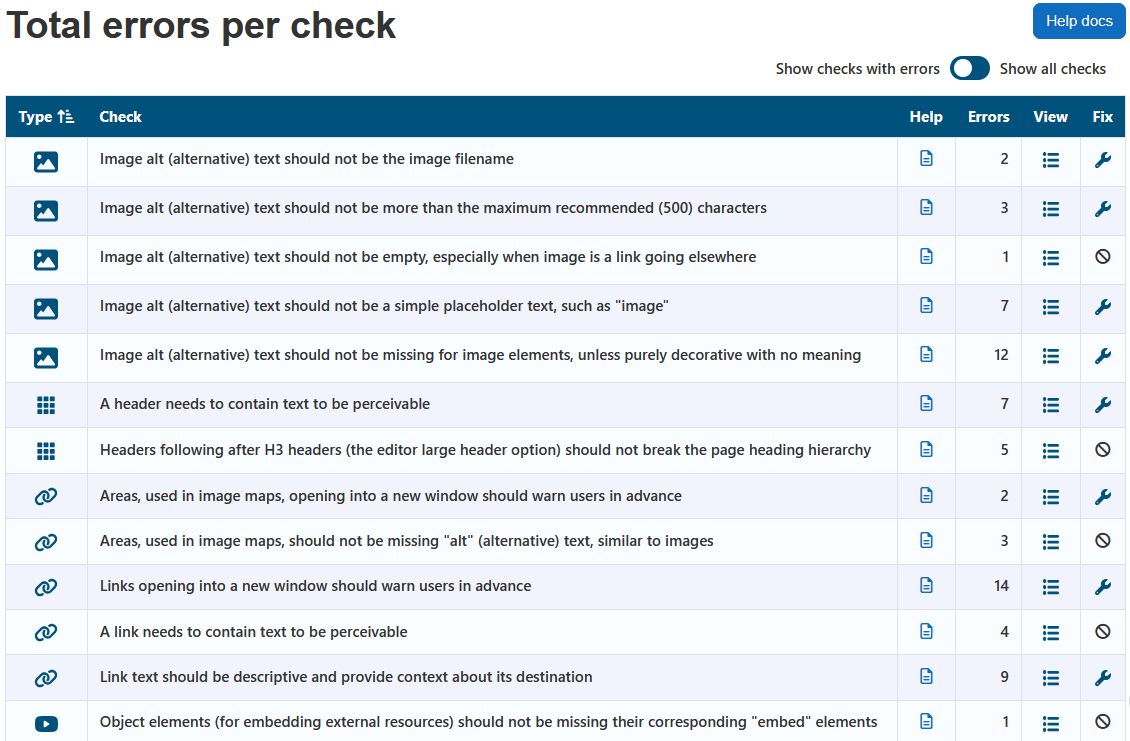This screenshot has height=741, width=1130.
Task: View error list for image filename check
Action: point(1051,160)
